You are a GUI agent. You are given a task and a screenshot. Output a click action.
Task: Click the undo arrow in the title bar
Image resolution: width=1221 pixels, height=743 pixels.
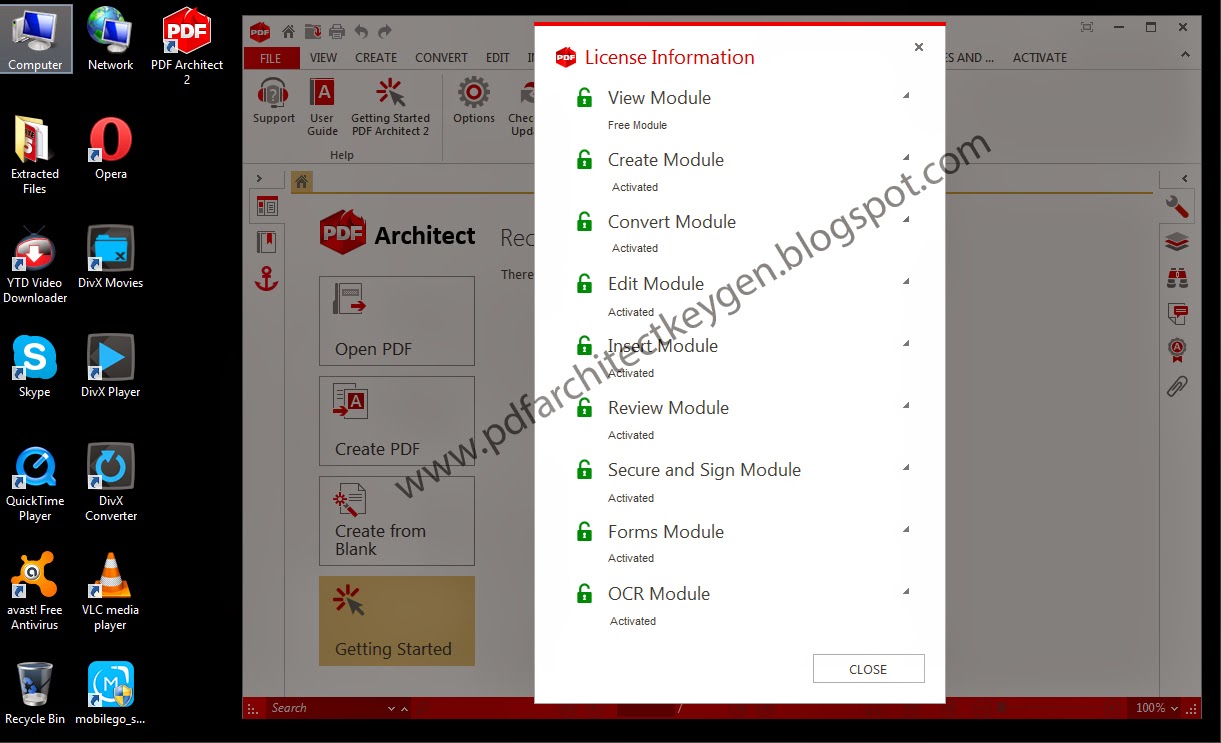(x=362, y=31)
